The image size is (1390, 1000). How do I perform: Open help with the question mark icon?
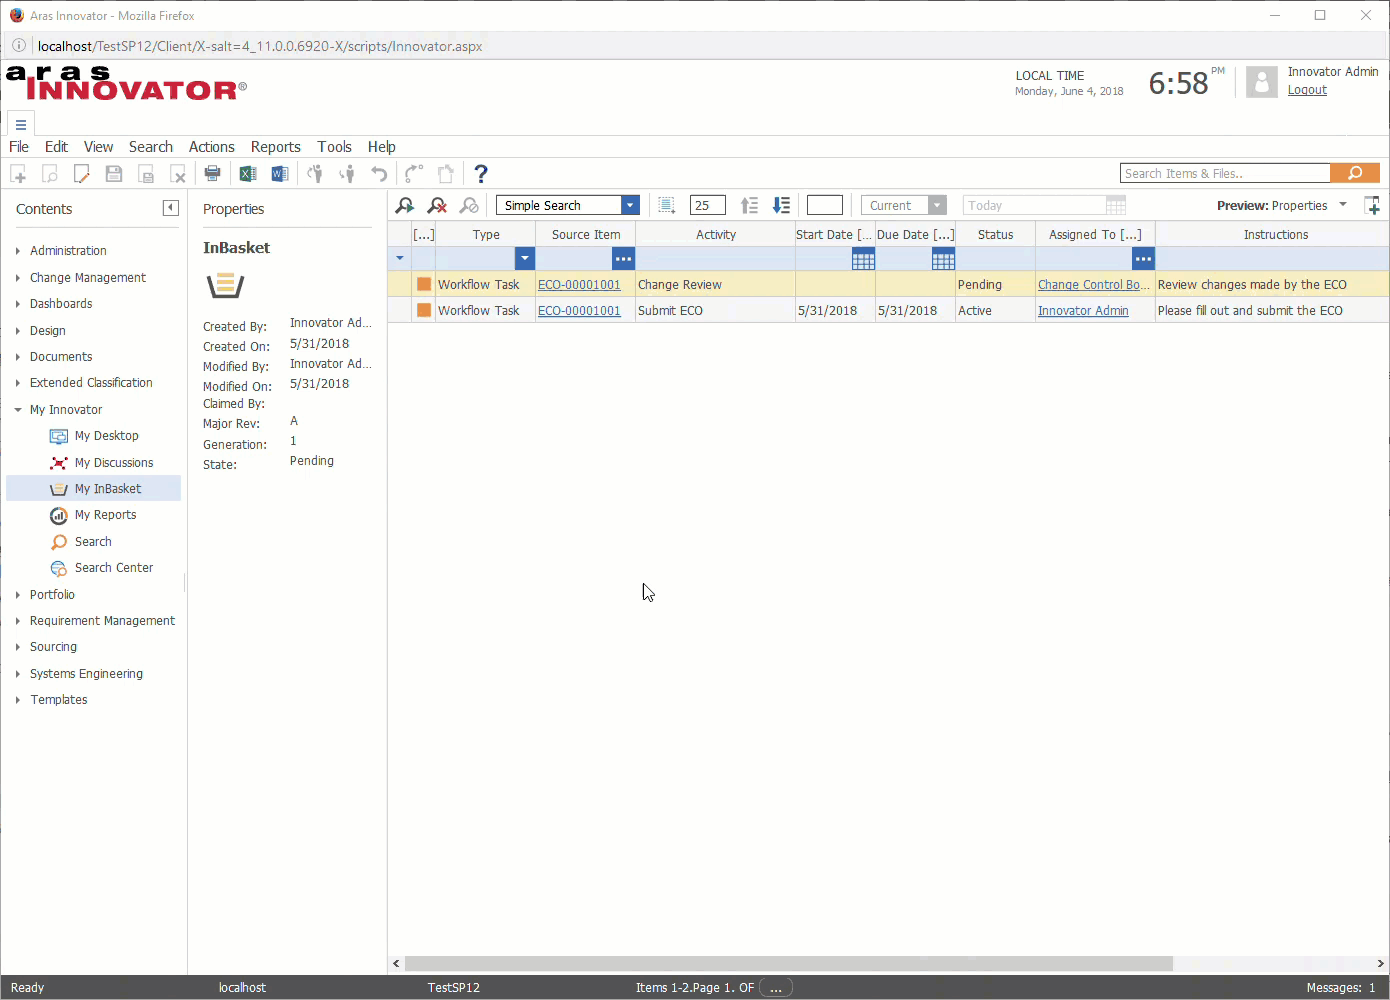point(481,174)
